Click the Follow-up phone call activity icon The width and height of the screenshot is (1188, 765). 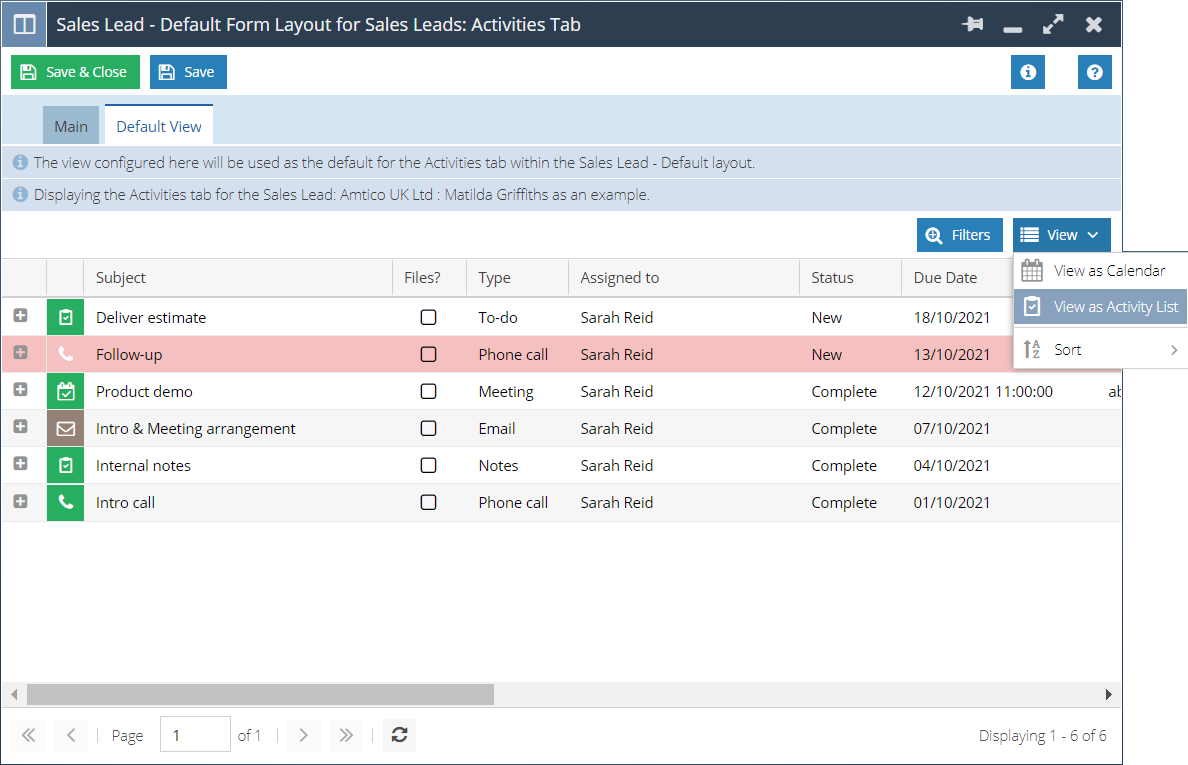(x=65, y=354)
